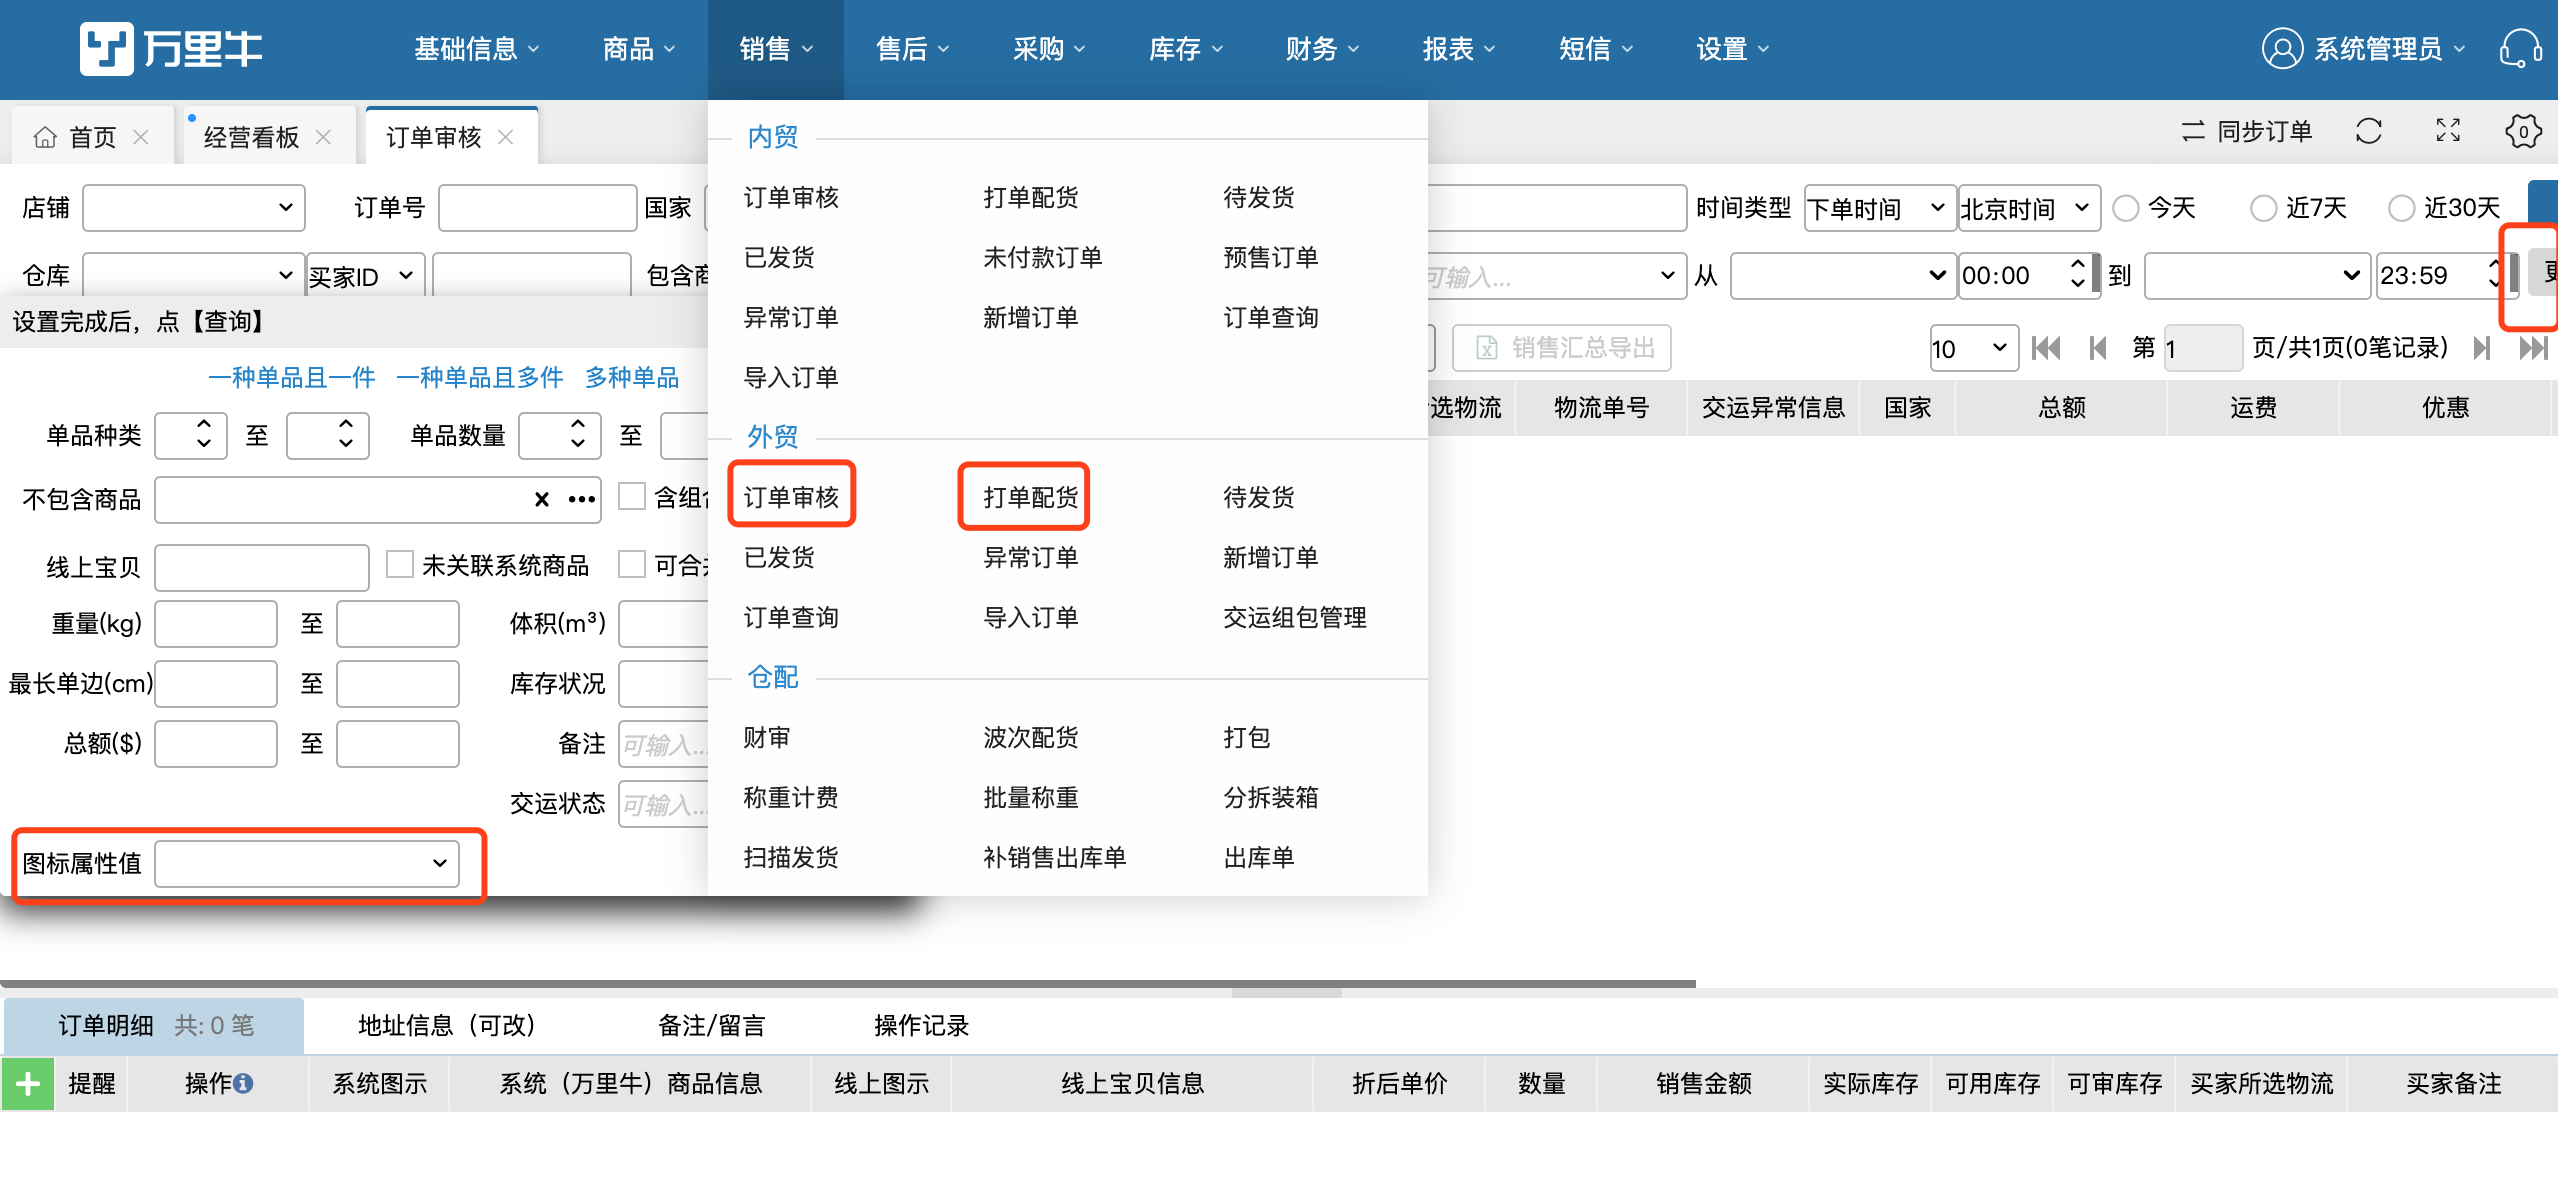Click the 同步订单 button
Screen dimensions: 2558x1184
coord(2246,131)
